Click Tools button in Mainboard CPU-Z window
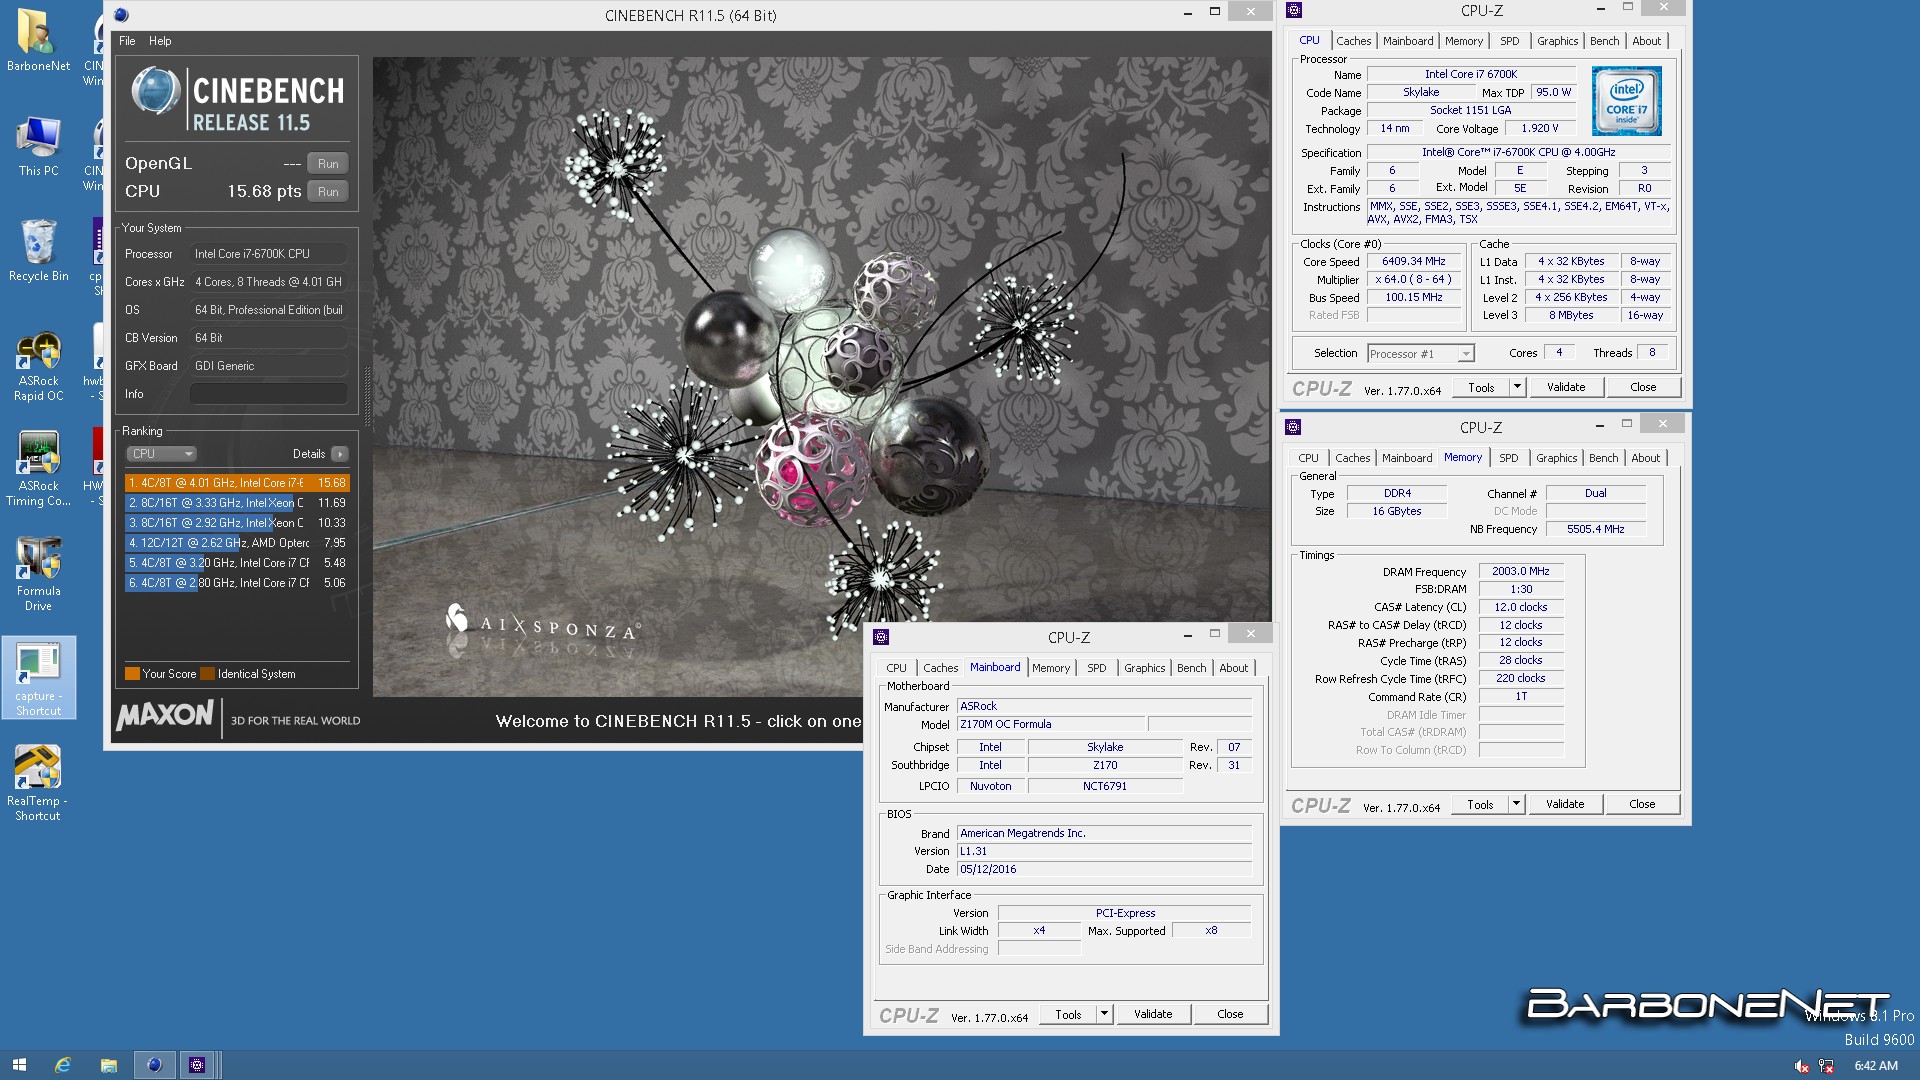1920x1080 pixels. 1068,1014
